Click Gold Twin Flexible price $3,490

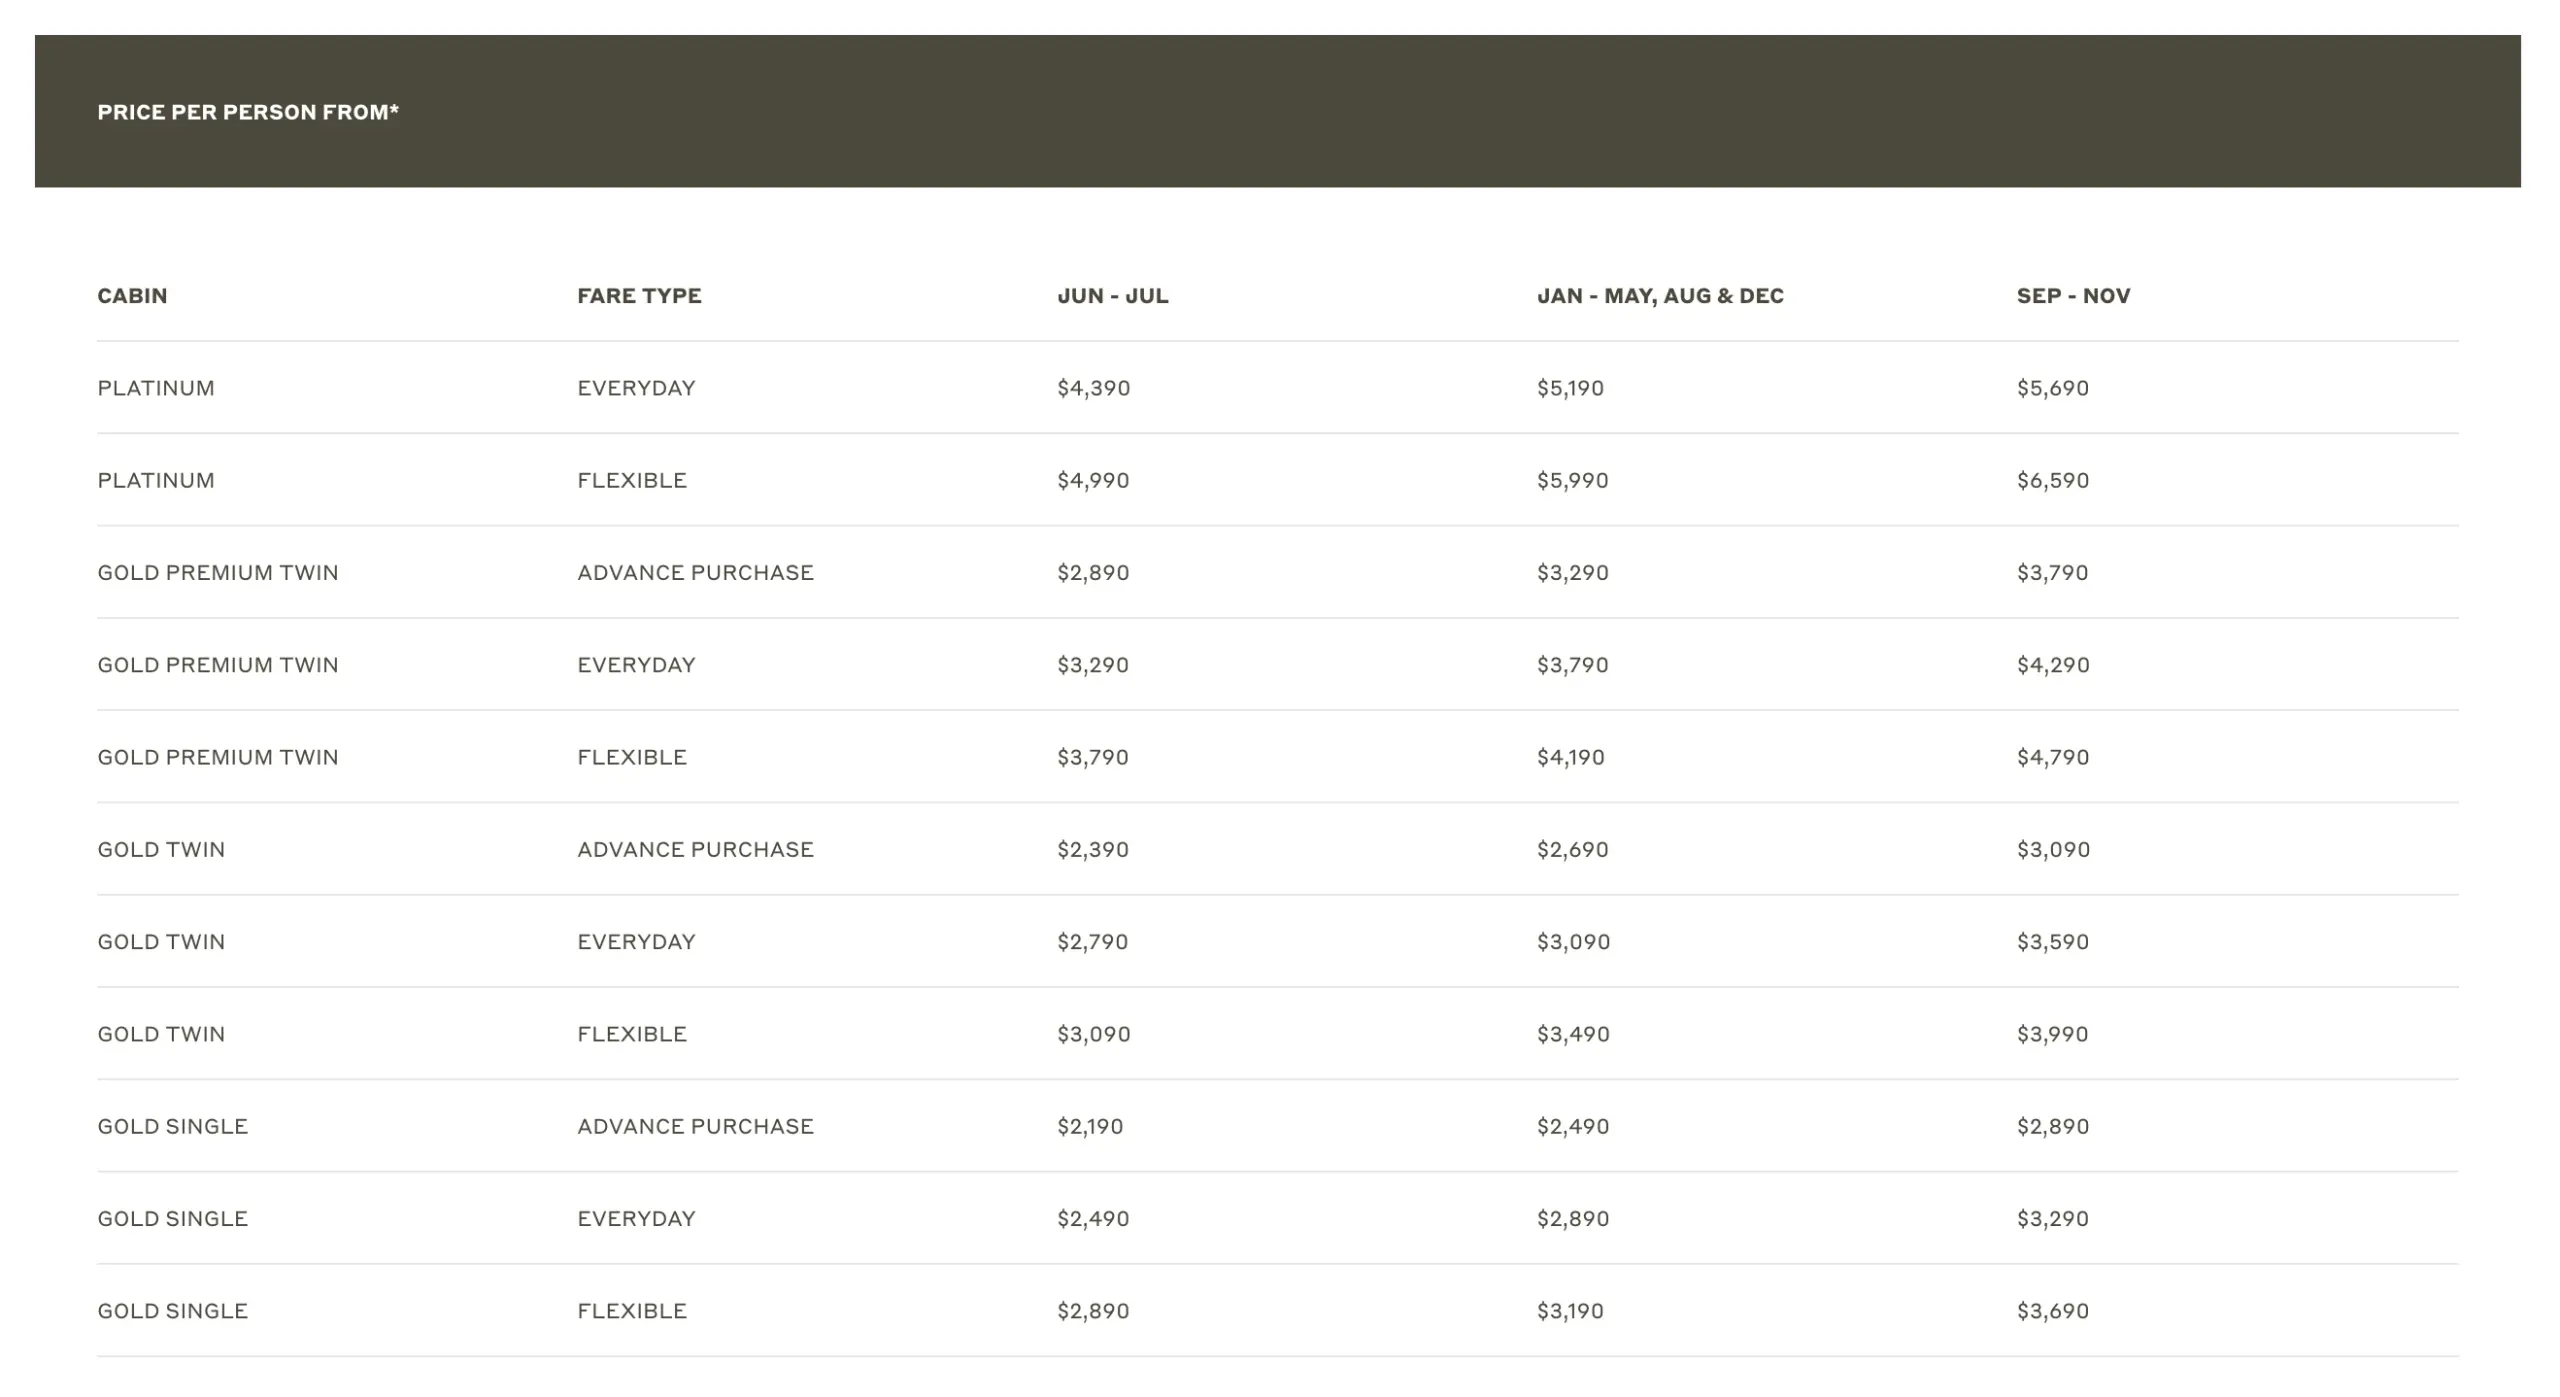click(x=1573, y=1034)
